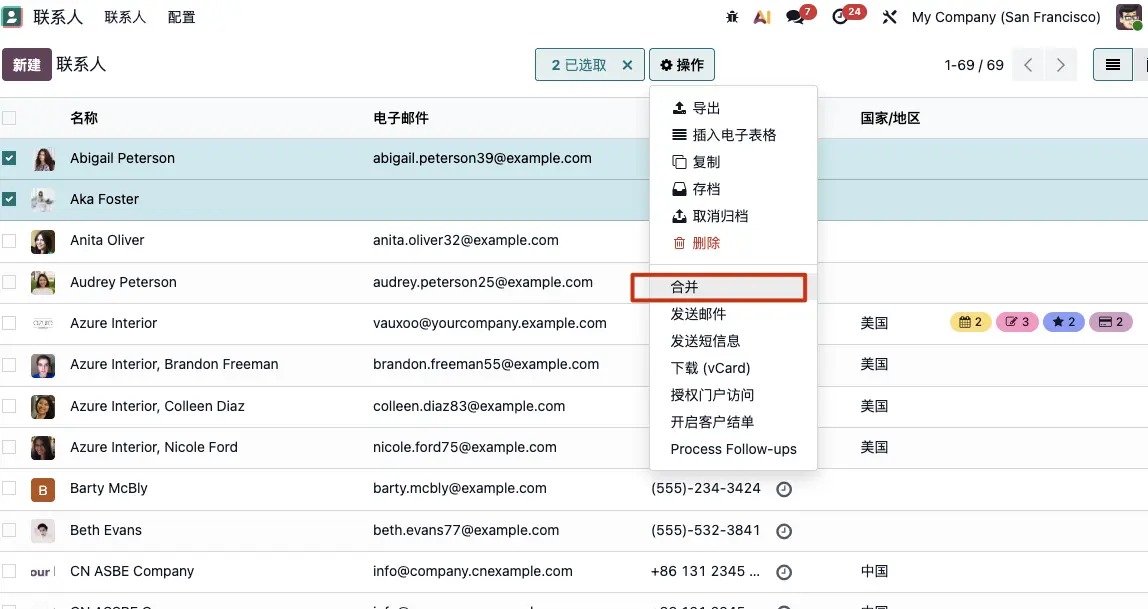Viewport: 1148px width, 609px height.
Task: Open the 操作 actions dropdown
Action: 682,64
